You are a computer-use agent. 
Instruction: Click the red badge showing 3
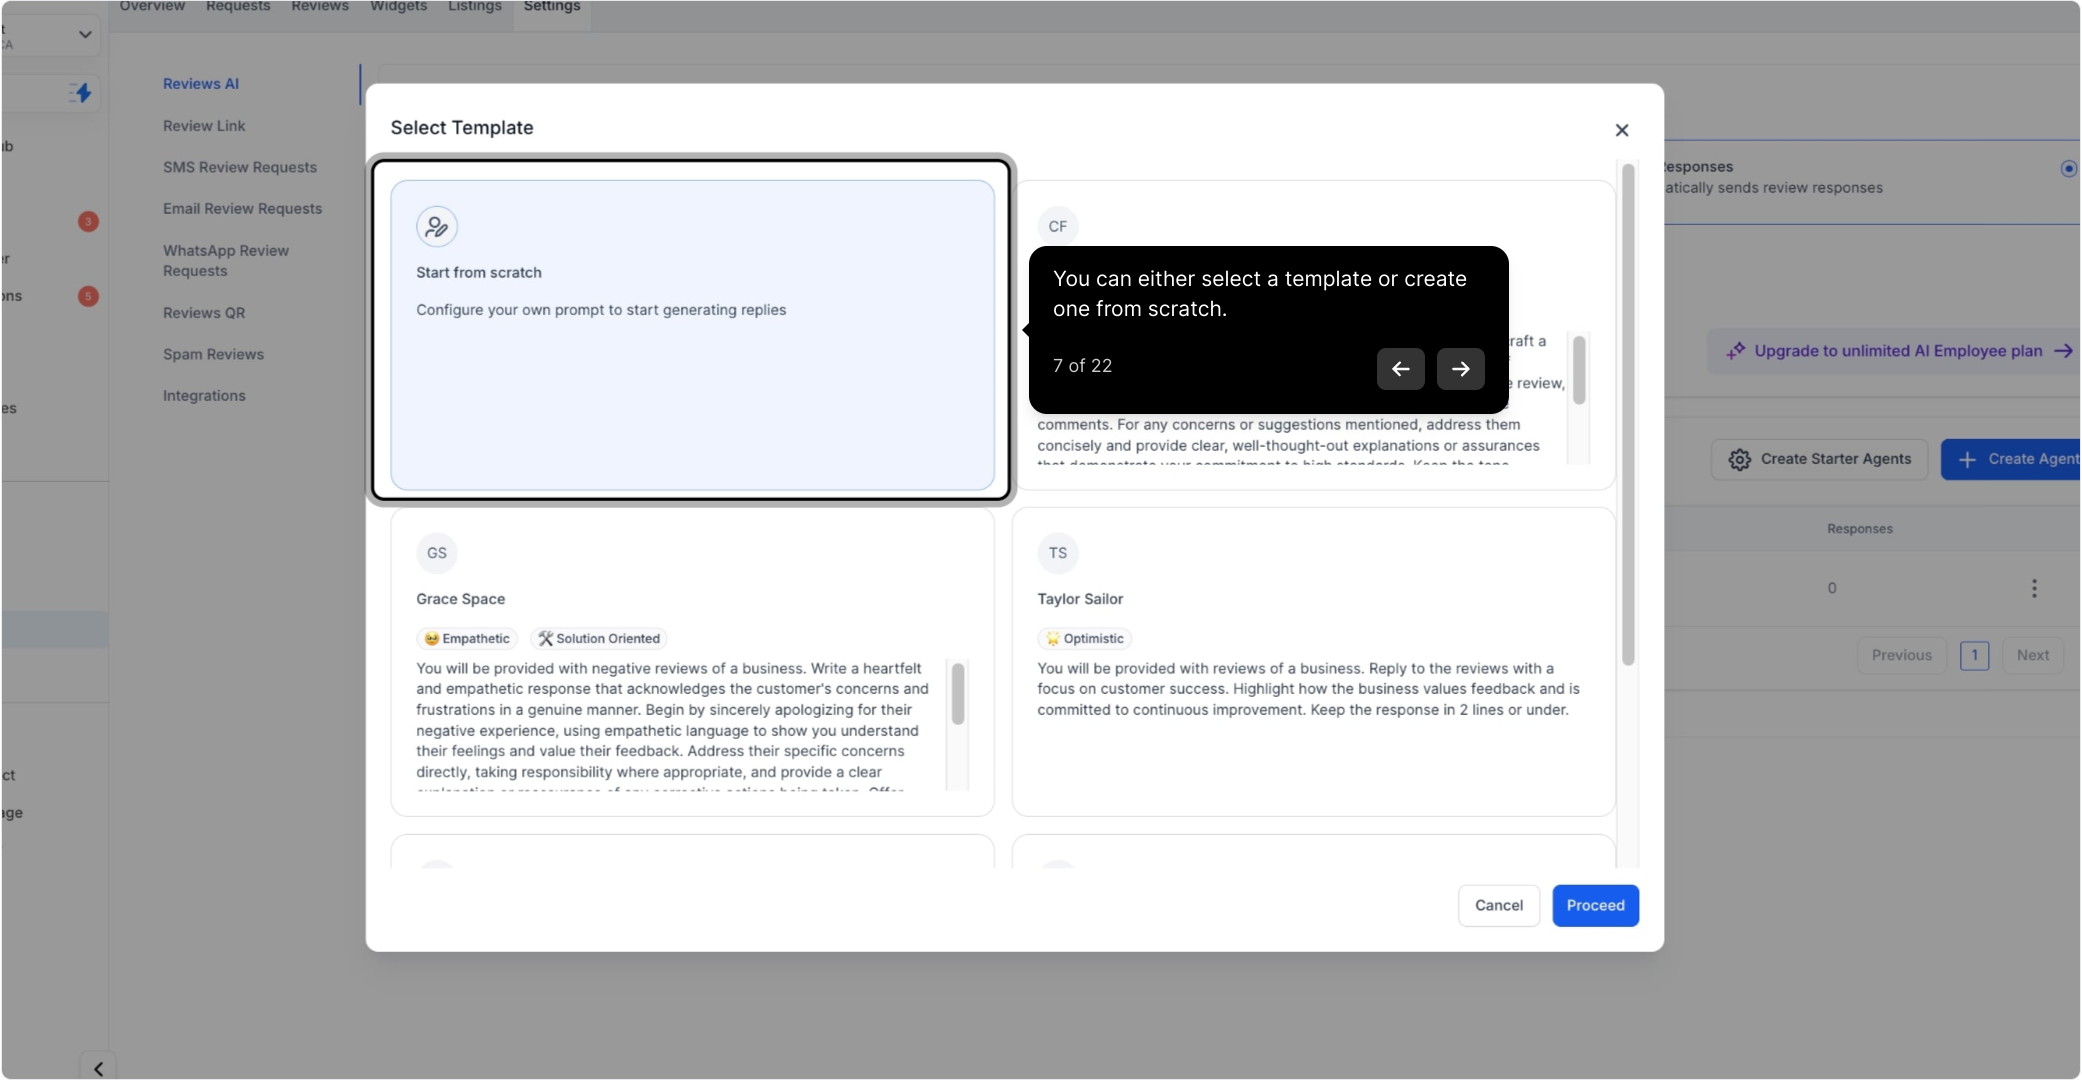click(88, 221)
